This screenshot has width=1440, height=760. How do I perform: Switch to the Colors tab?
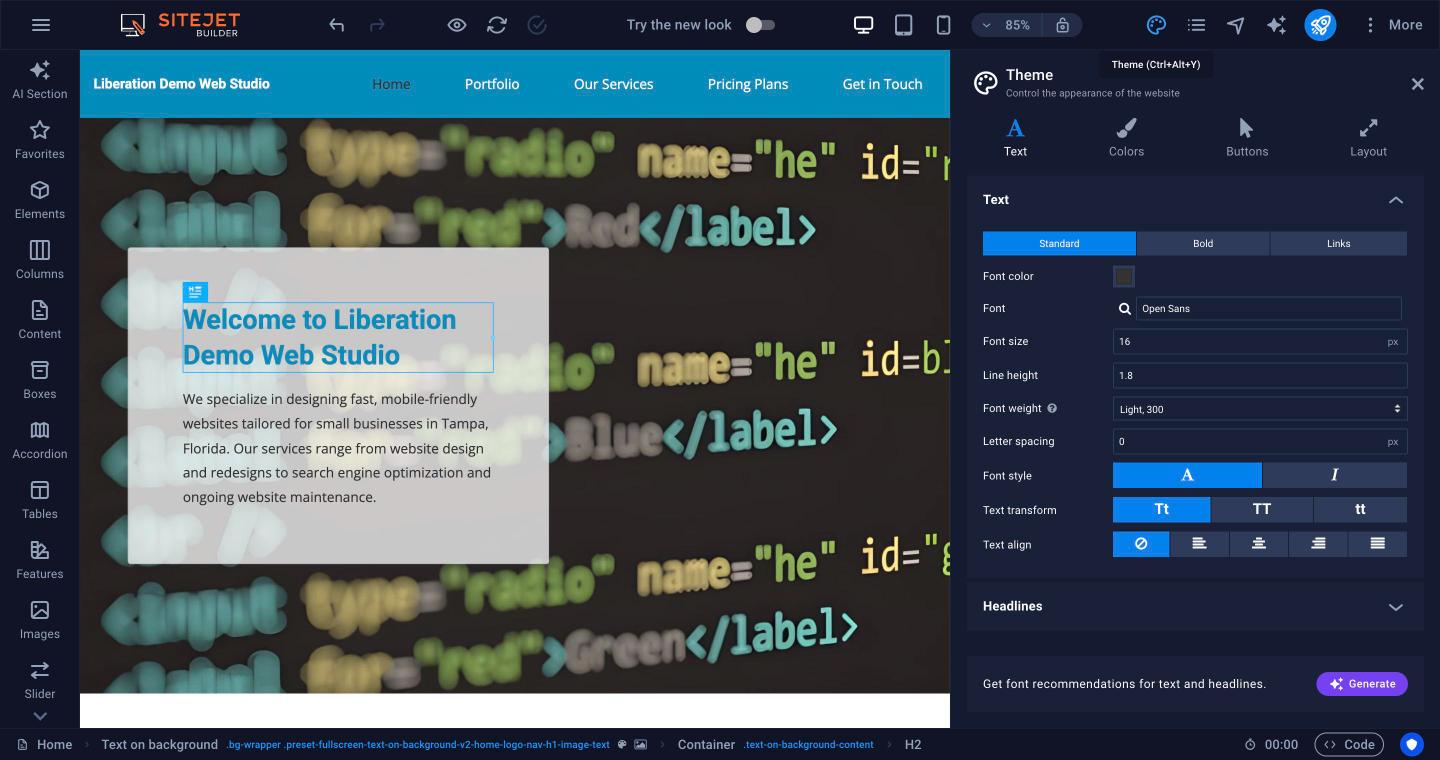1126,138
